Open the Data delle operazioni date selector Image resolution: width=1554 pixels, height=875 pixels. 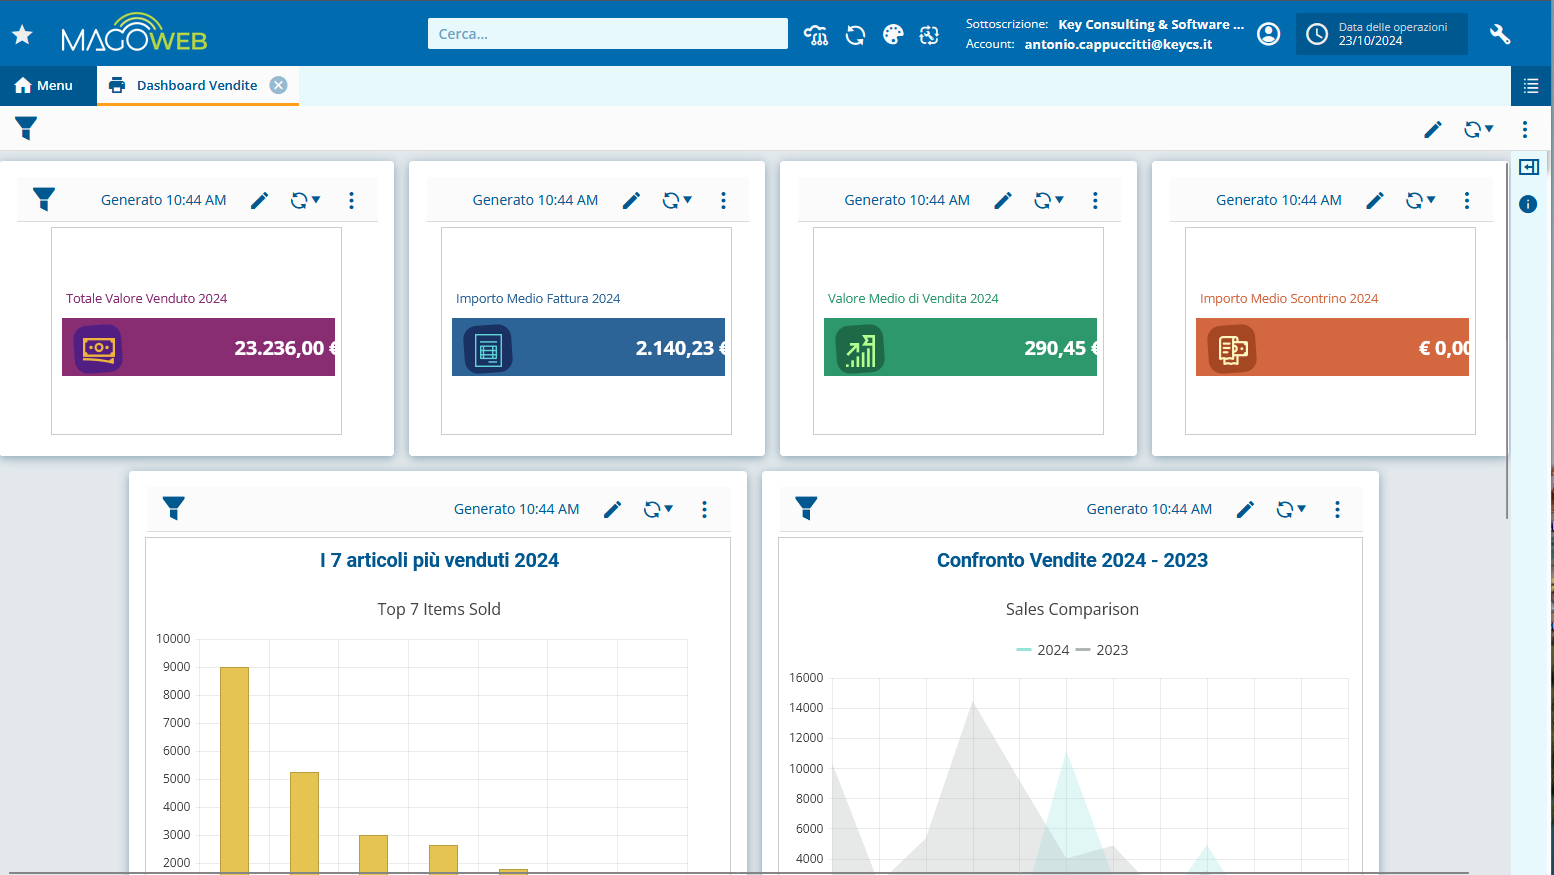[1381, 34]
